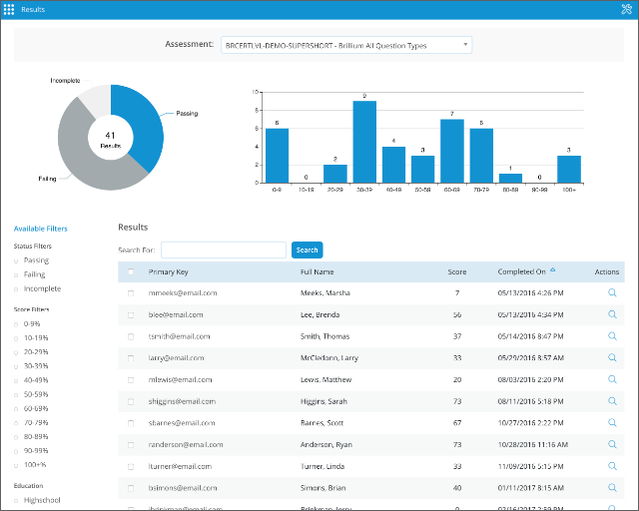Sort by Completed On column

[x=521, y=272]
